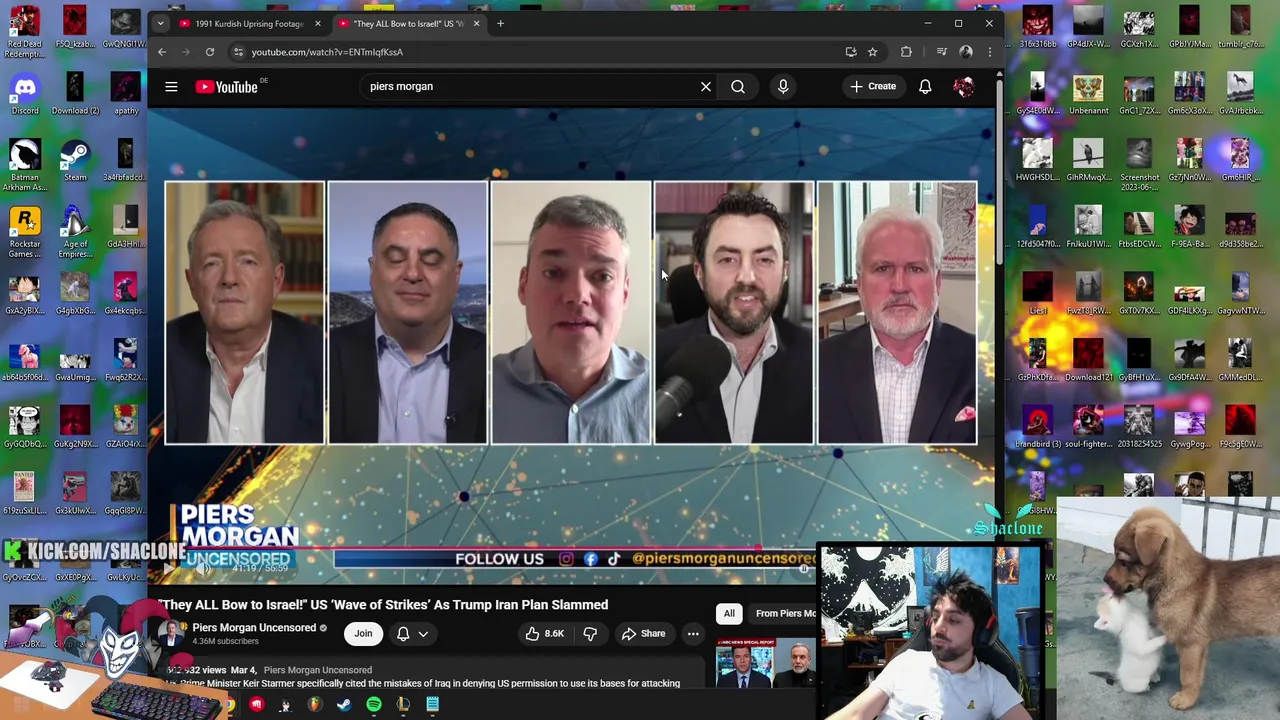The width and height of the screenshot is (1280, 720).
Task: Select the 'All' filter chip
Action: [x=729, y=613]
